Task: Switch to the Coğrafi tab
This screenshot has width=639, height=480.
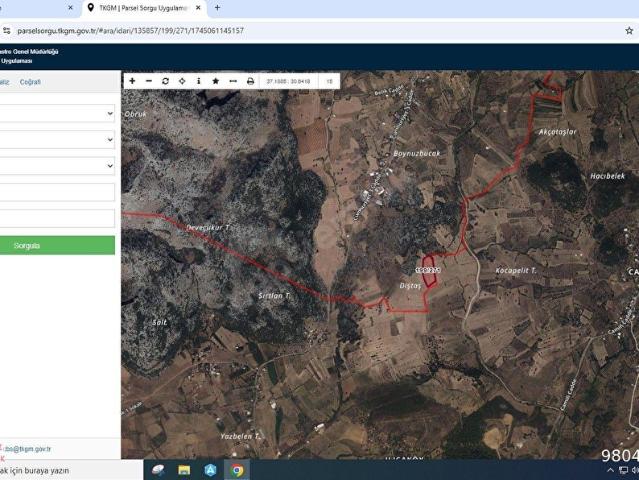Action: (30, 82)
